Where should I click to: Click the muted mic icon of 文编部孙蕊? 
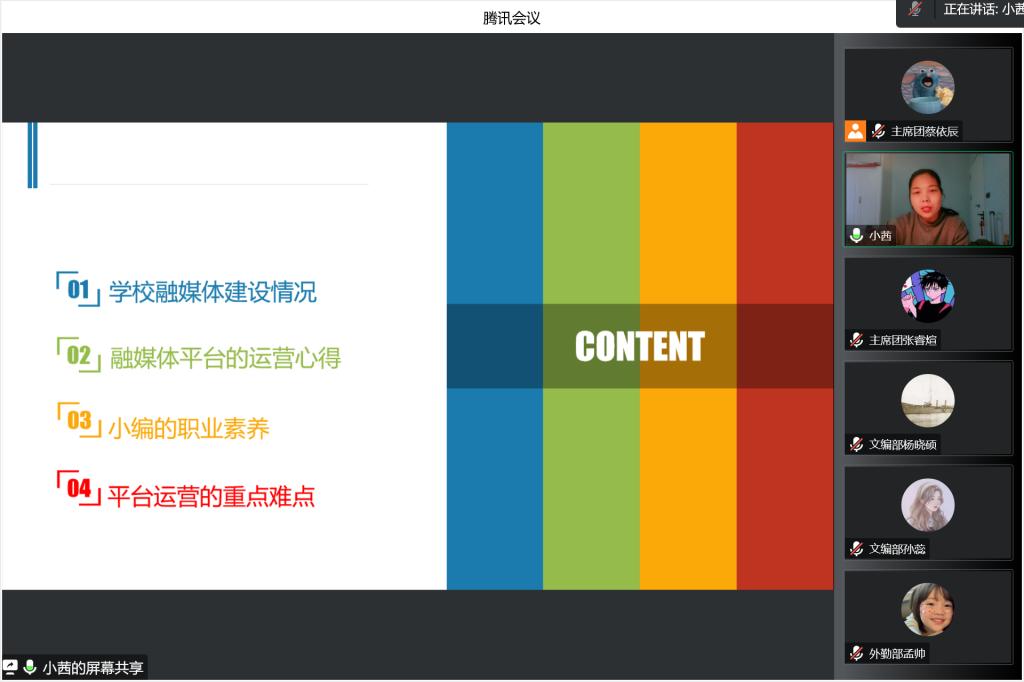856,549
